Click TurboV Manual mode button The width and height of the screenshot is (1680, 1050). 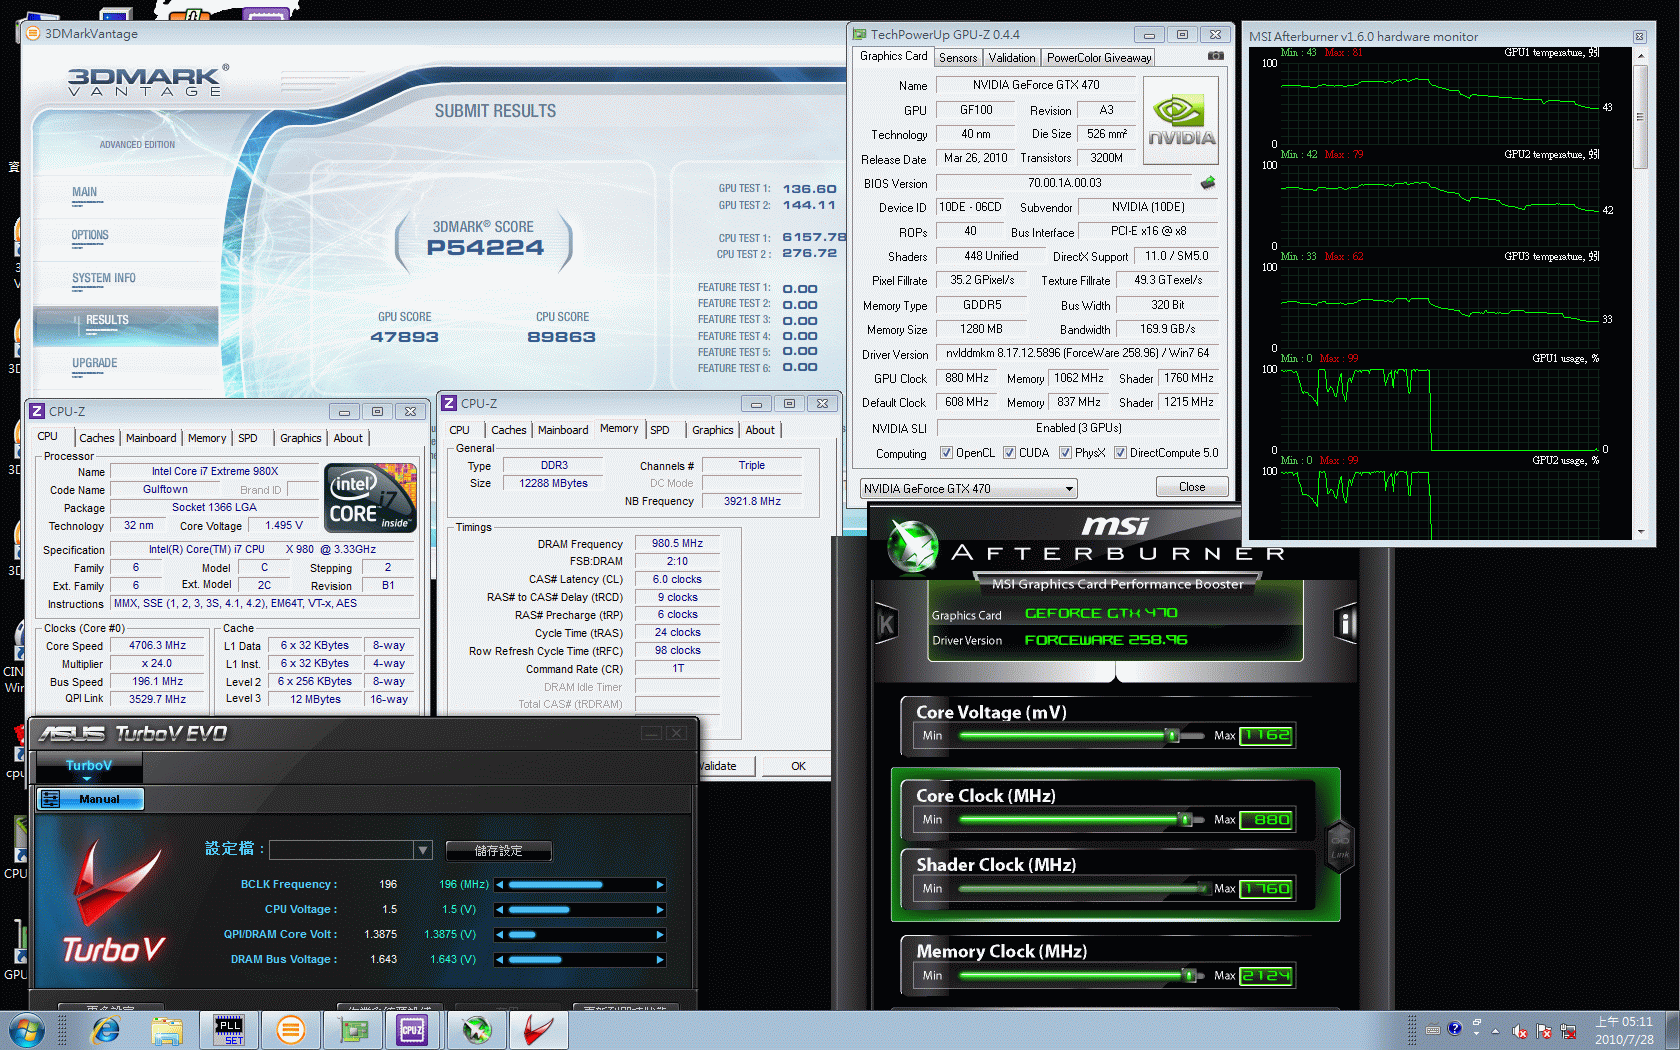(90, 799)
